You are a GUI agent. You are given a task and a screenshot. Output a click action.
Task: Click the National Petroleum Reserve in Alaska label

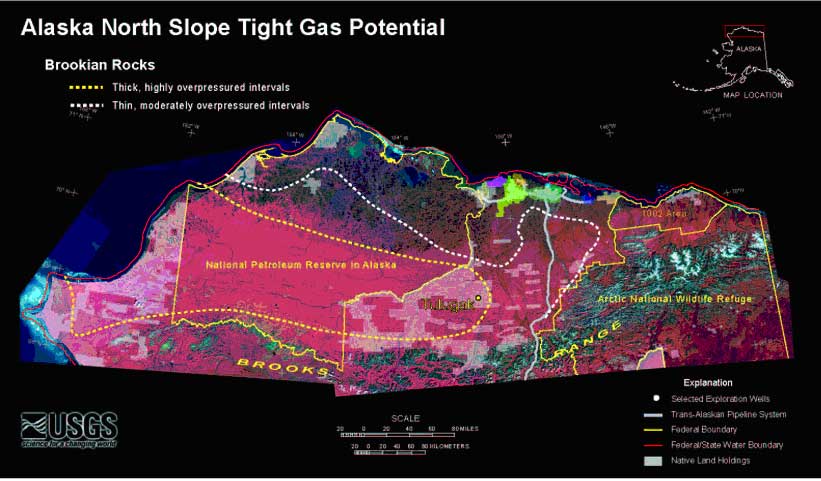coord(301,266)
